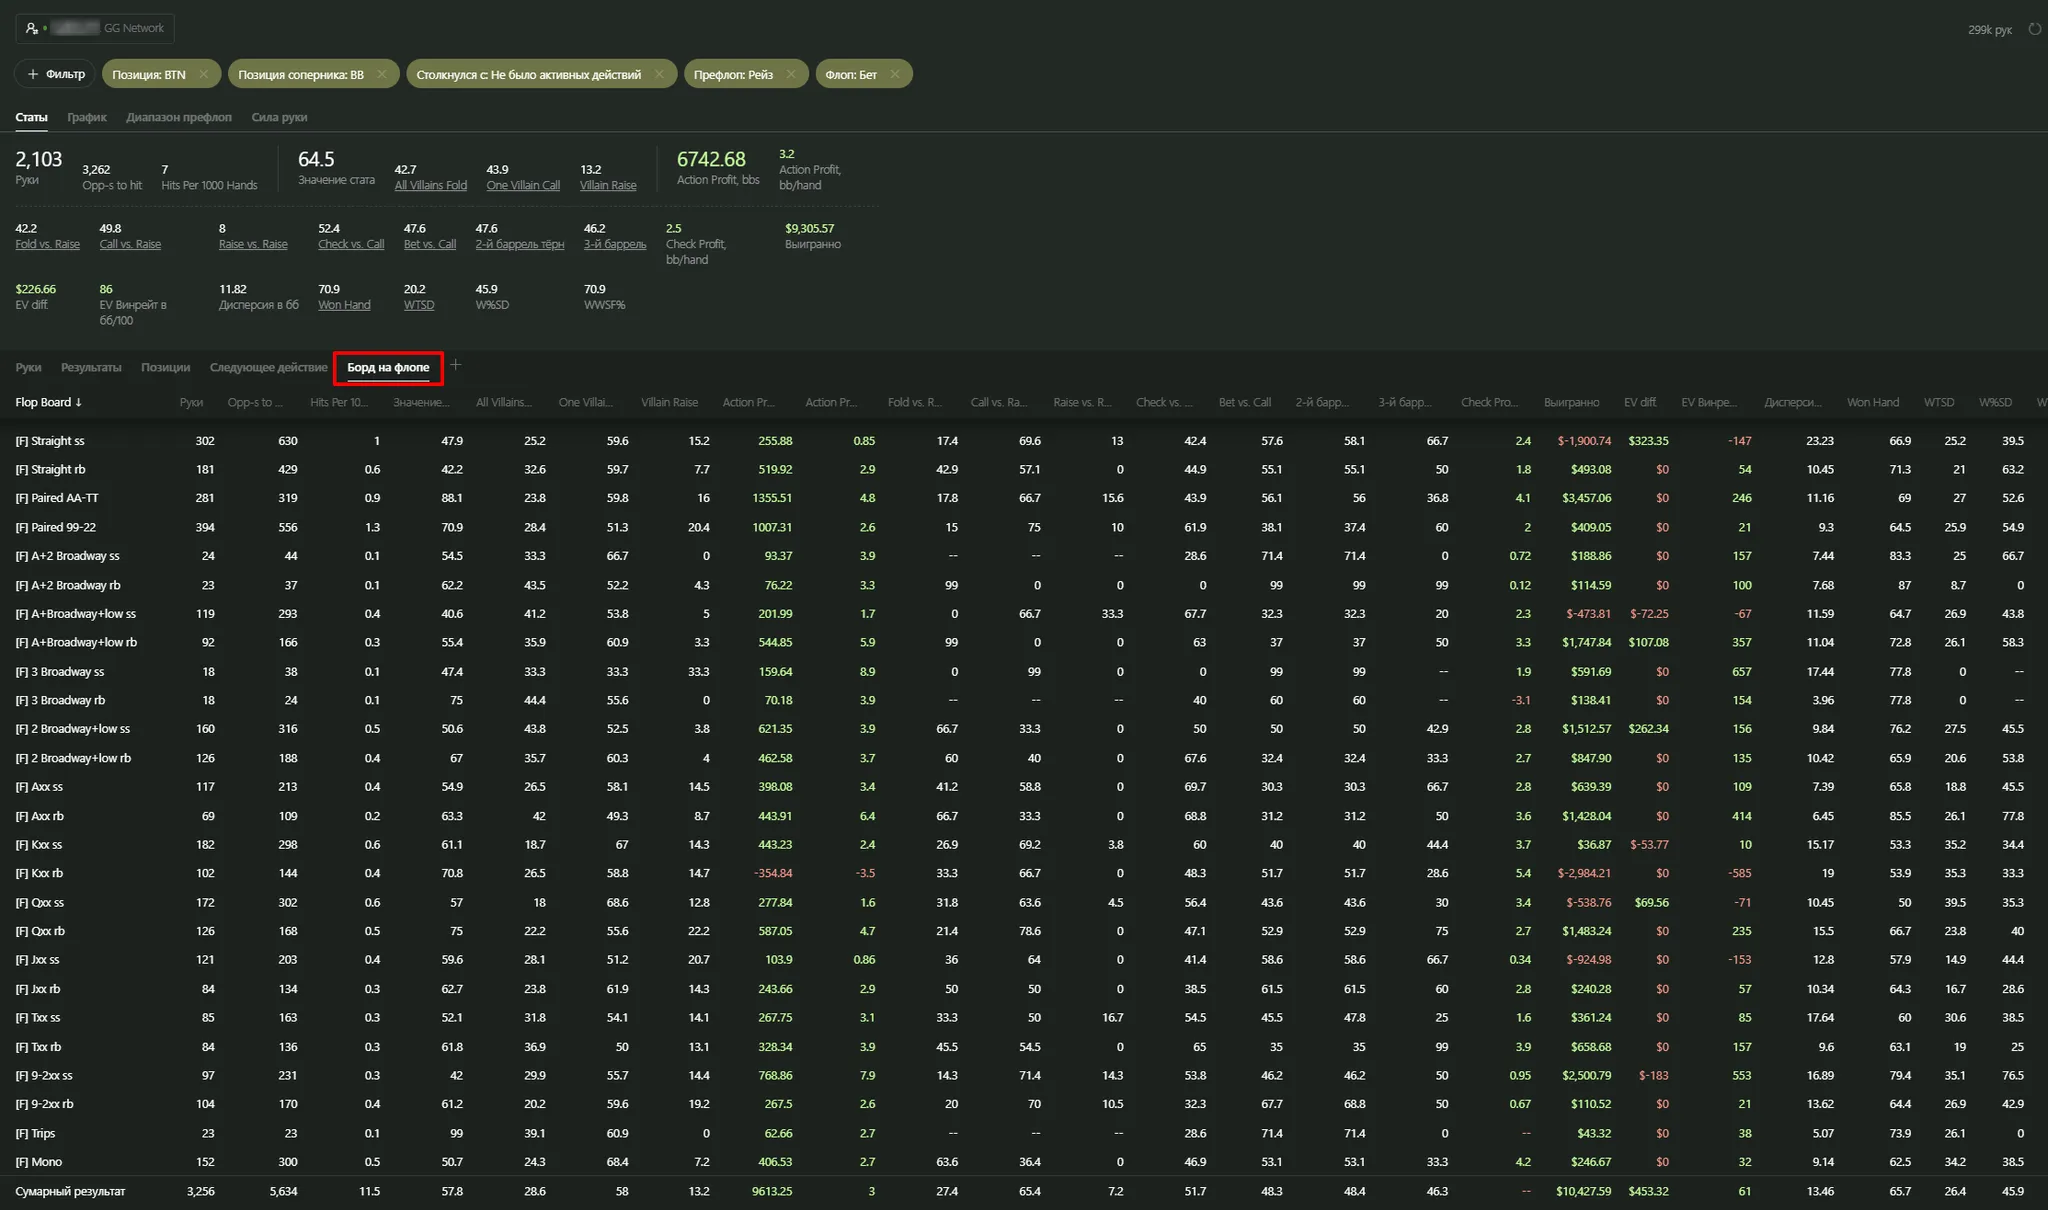Click the player profile icon
Image resolution: width=2048 pixels, height=1210 pixels.
pos(32,28)
